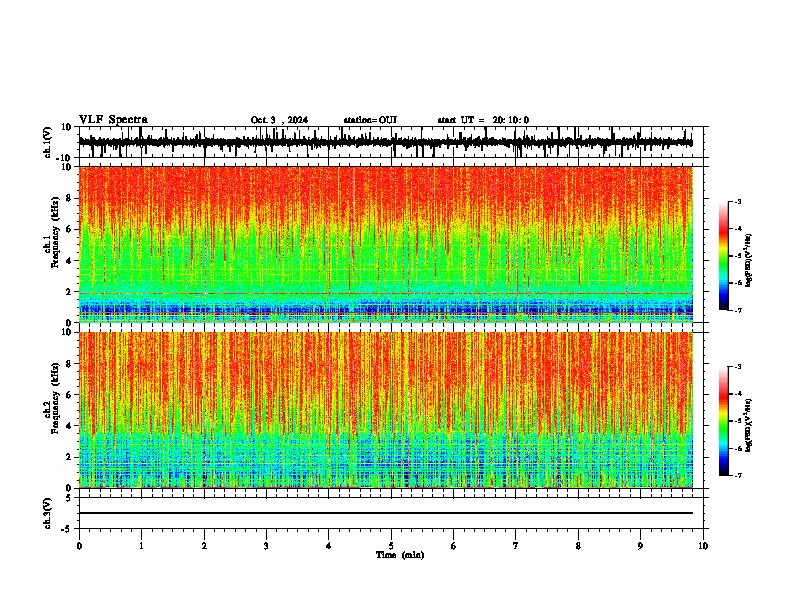792x612 pixels.
Task: Click the "ch.1(V)" axis label
Action: tap(49, 142)
